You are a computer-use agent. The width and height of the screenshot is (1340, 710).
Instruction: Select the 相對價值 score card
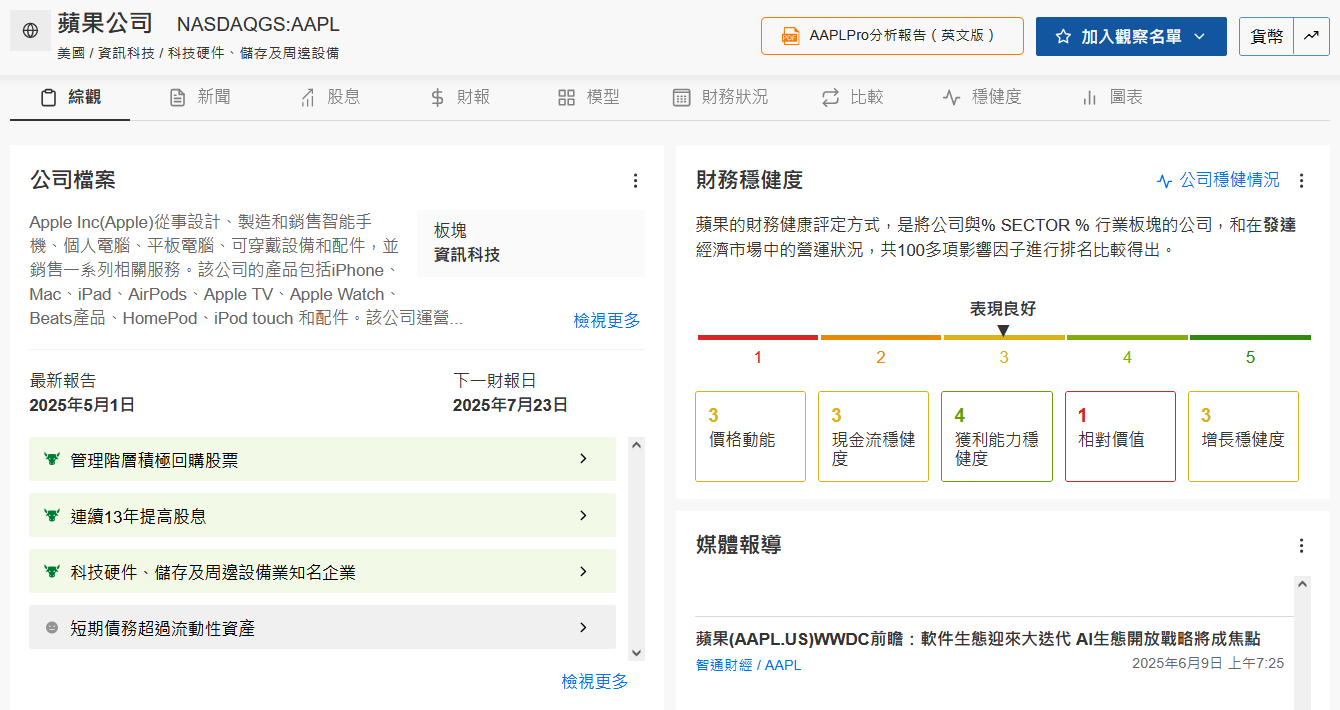pos(1120,436)
